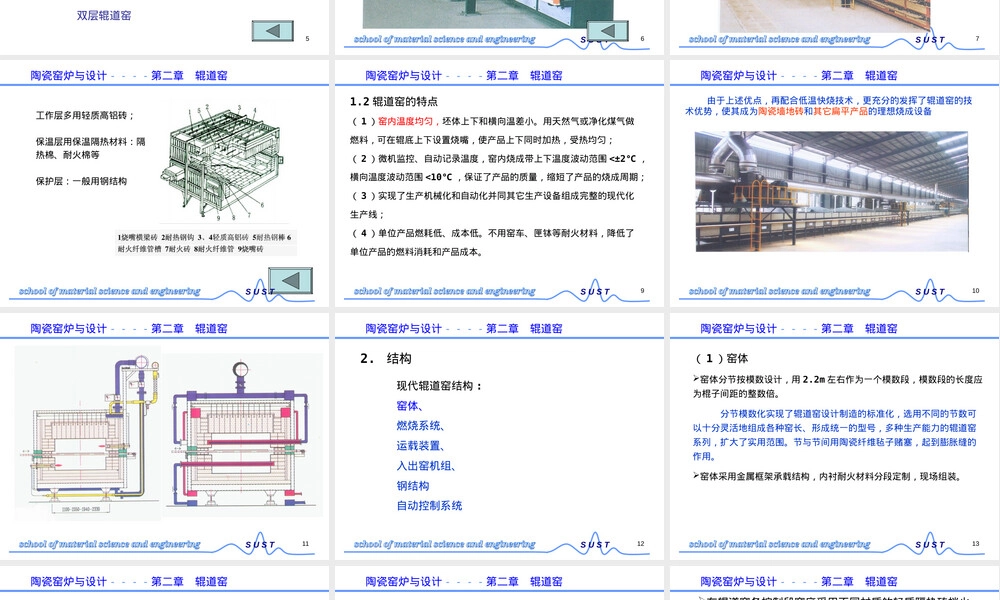Click the line '工作层多用轻质高铝砖；'
Viewport: 1000px width, 600px height.
pyautogui.click(x=85, y=115)
